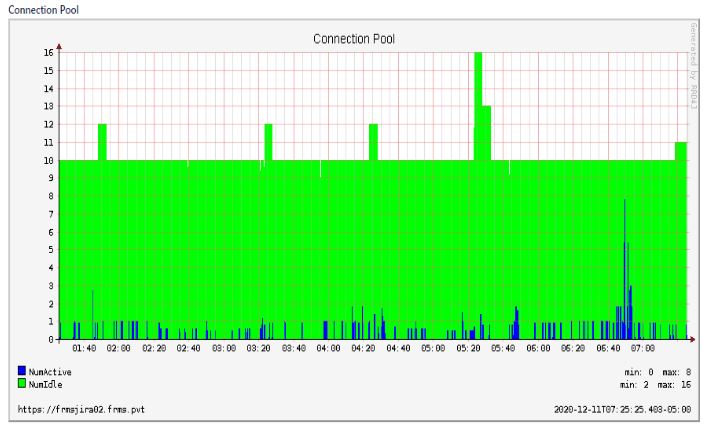Click the NumActive min 0 max 8 stats

click(658, 372)
